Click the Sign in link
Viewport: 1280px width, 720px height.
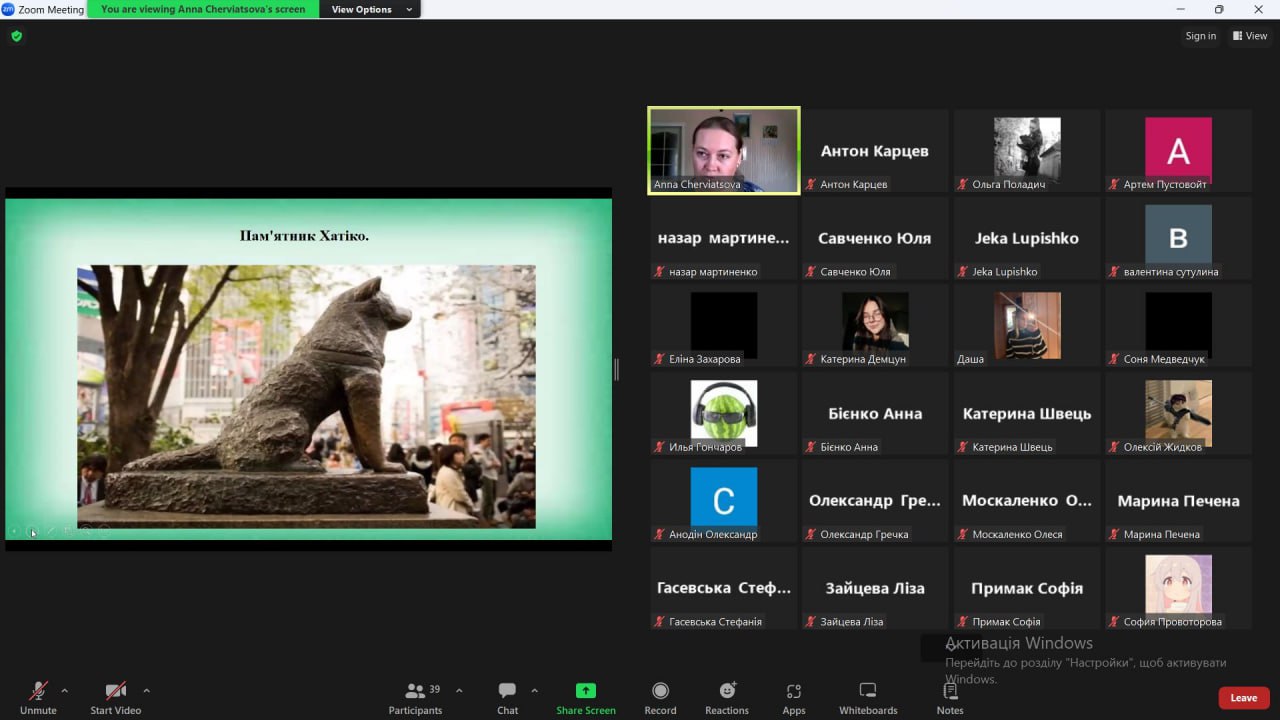click(x=1200, y=36)
